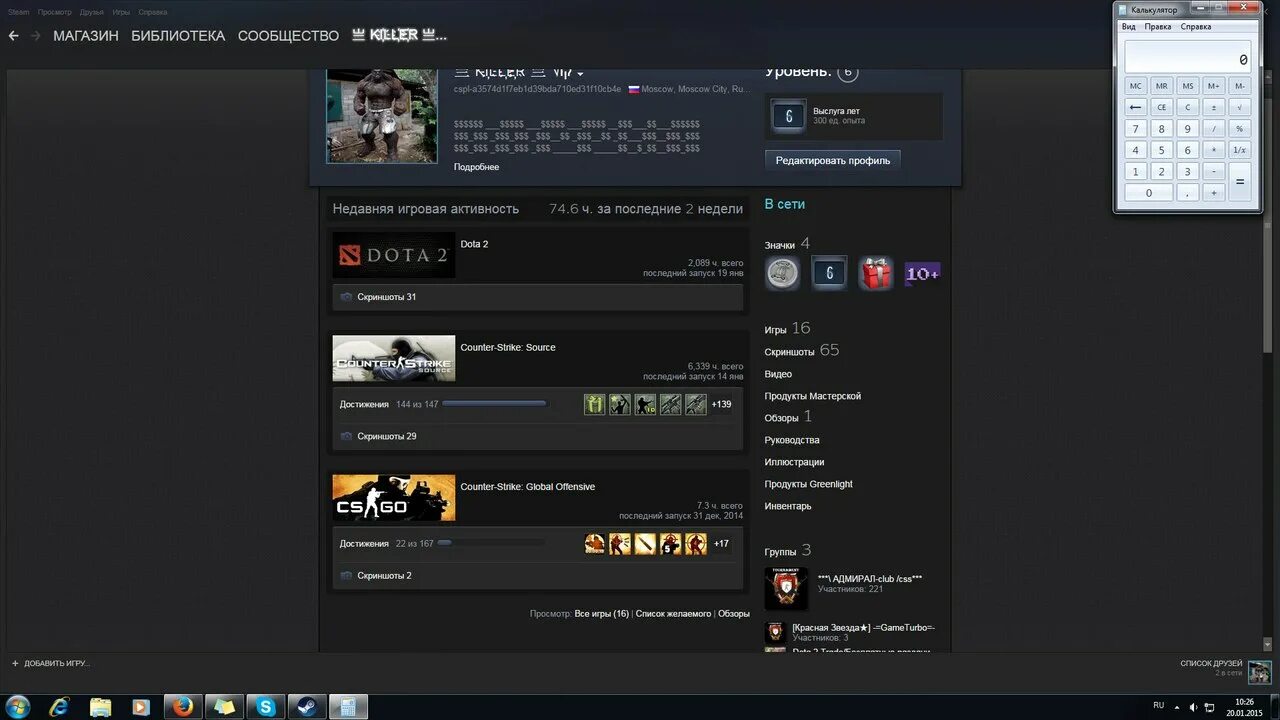
Task: Open the silver coin community badge
Action: click(782, 273)
